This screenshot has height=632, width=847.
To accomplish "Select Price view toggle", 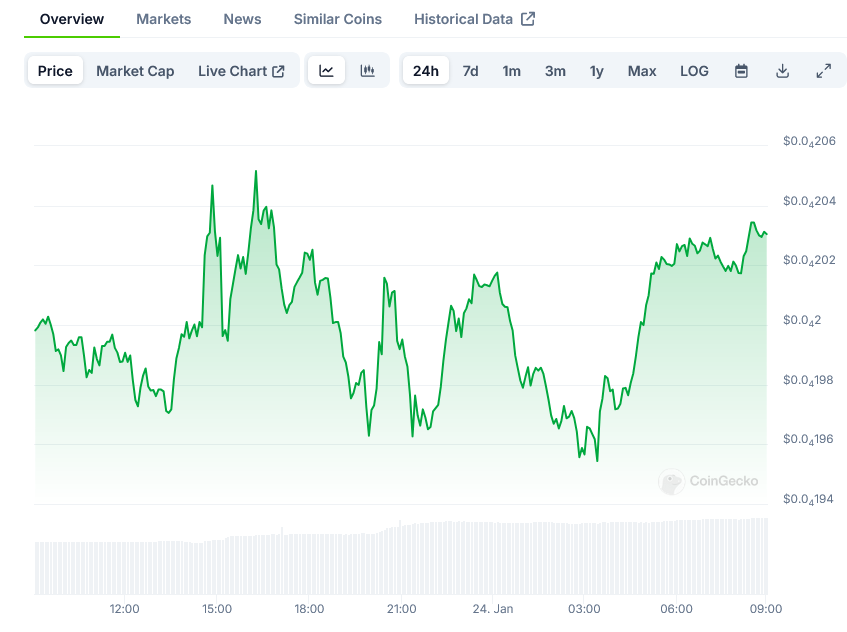I will click(x=55, y=71).
